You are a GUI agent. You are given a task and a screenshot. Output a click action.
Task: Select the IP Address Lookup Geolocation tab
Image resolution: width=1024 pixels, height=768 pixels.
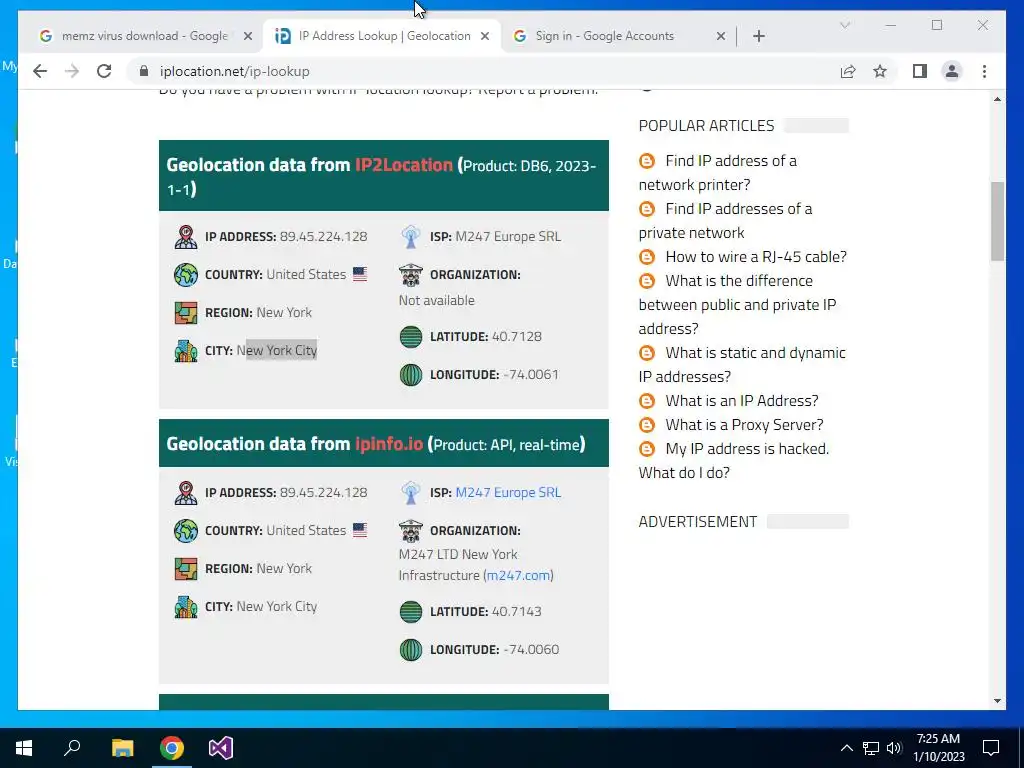[382, 36]
